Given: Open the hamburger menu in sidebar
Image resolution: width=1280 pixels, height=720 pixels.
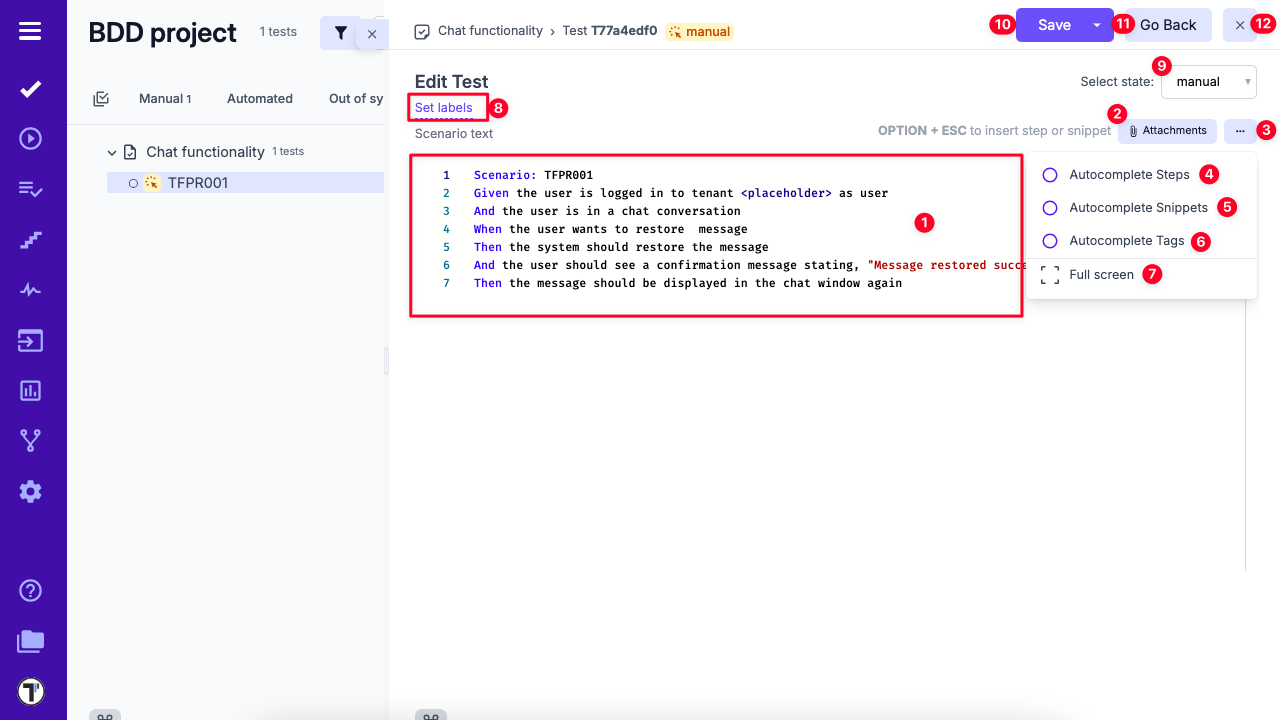Looking at the screenshot, I should pyautogui.click(x=30, y=31).
